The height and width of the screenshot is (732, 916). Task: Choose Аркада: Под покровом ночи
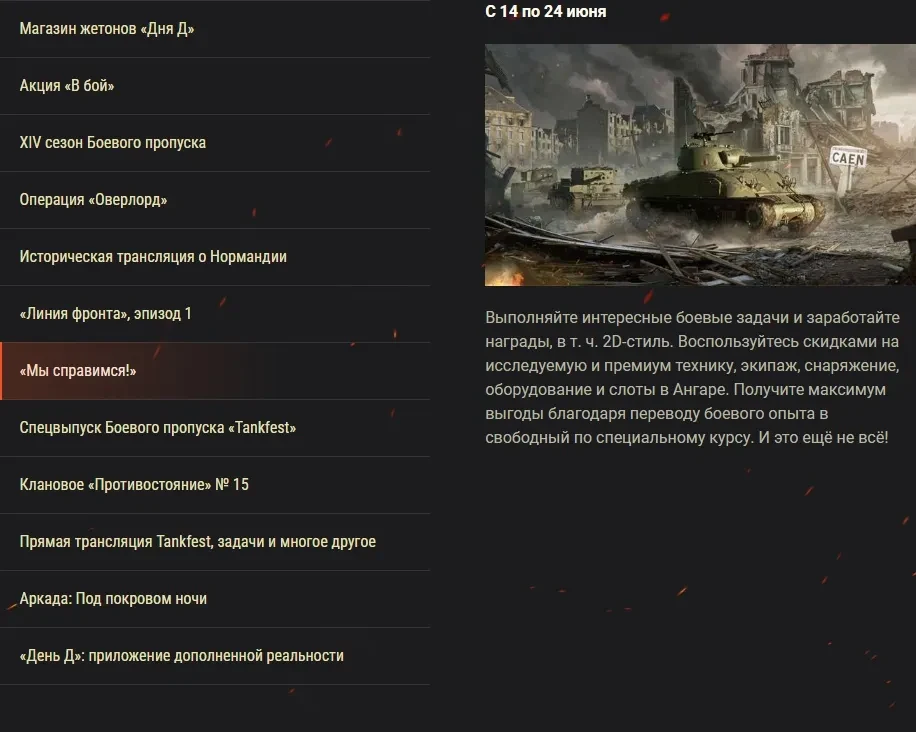[215, 599]
